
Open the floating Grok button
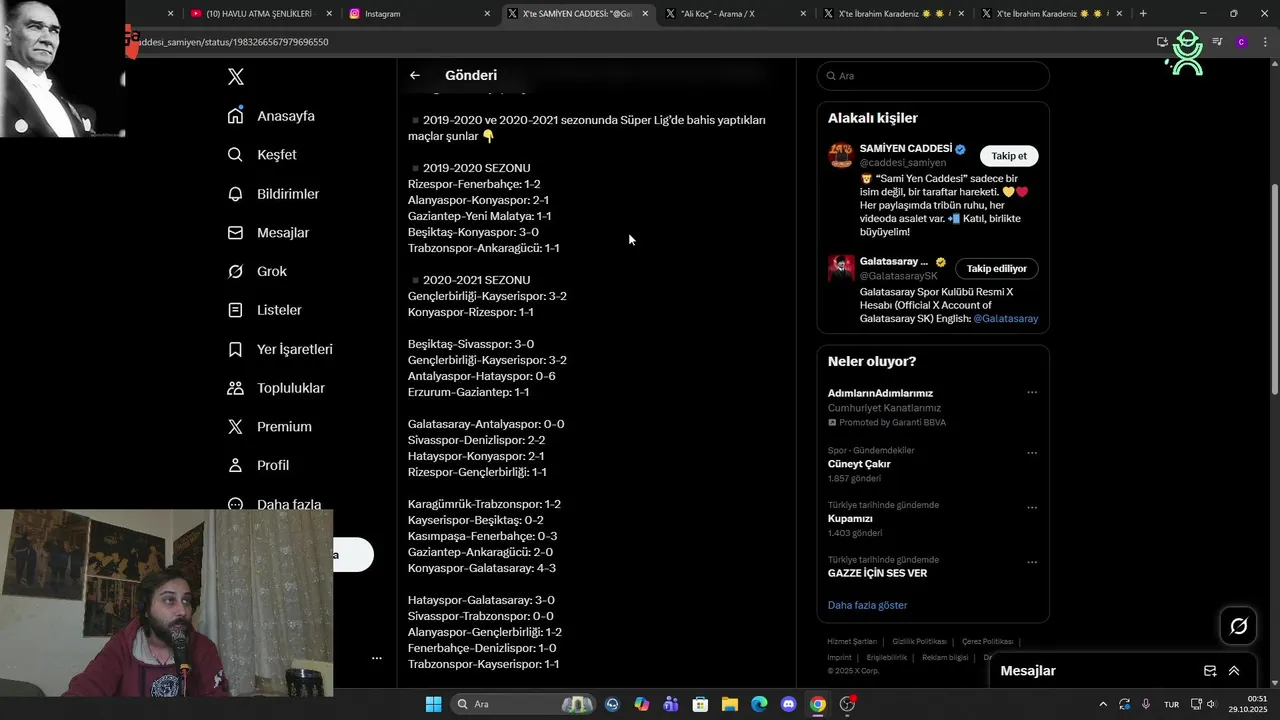point(1238,626)
